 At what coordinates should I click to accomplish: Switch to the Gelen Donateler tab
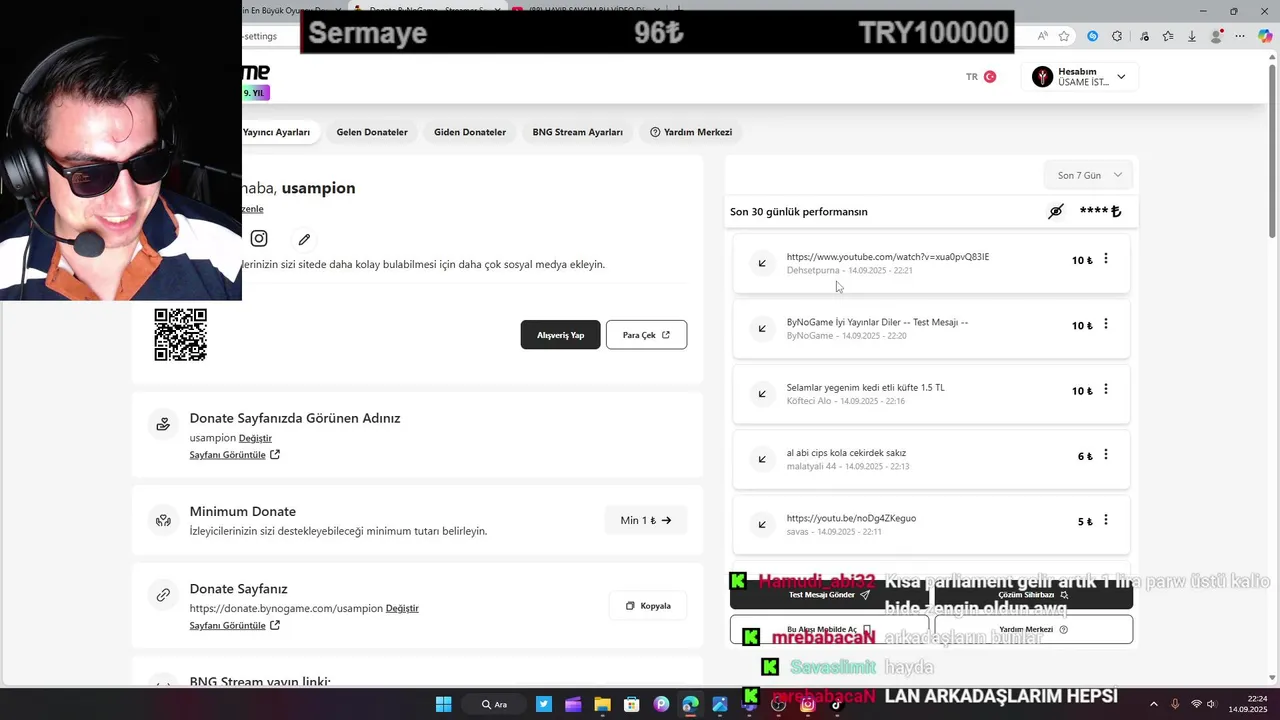(x=372, y=132)
